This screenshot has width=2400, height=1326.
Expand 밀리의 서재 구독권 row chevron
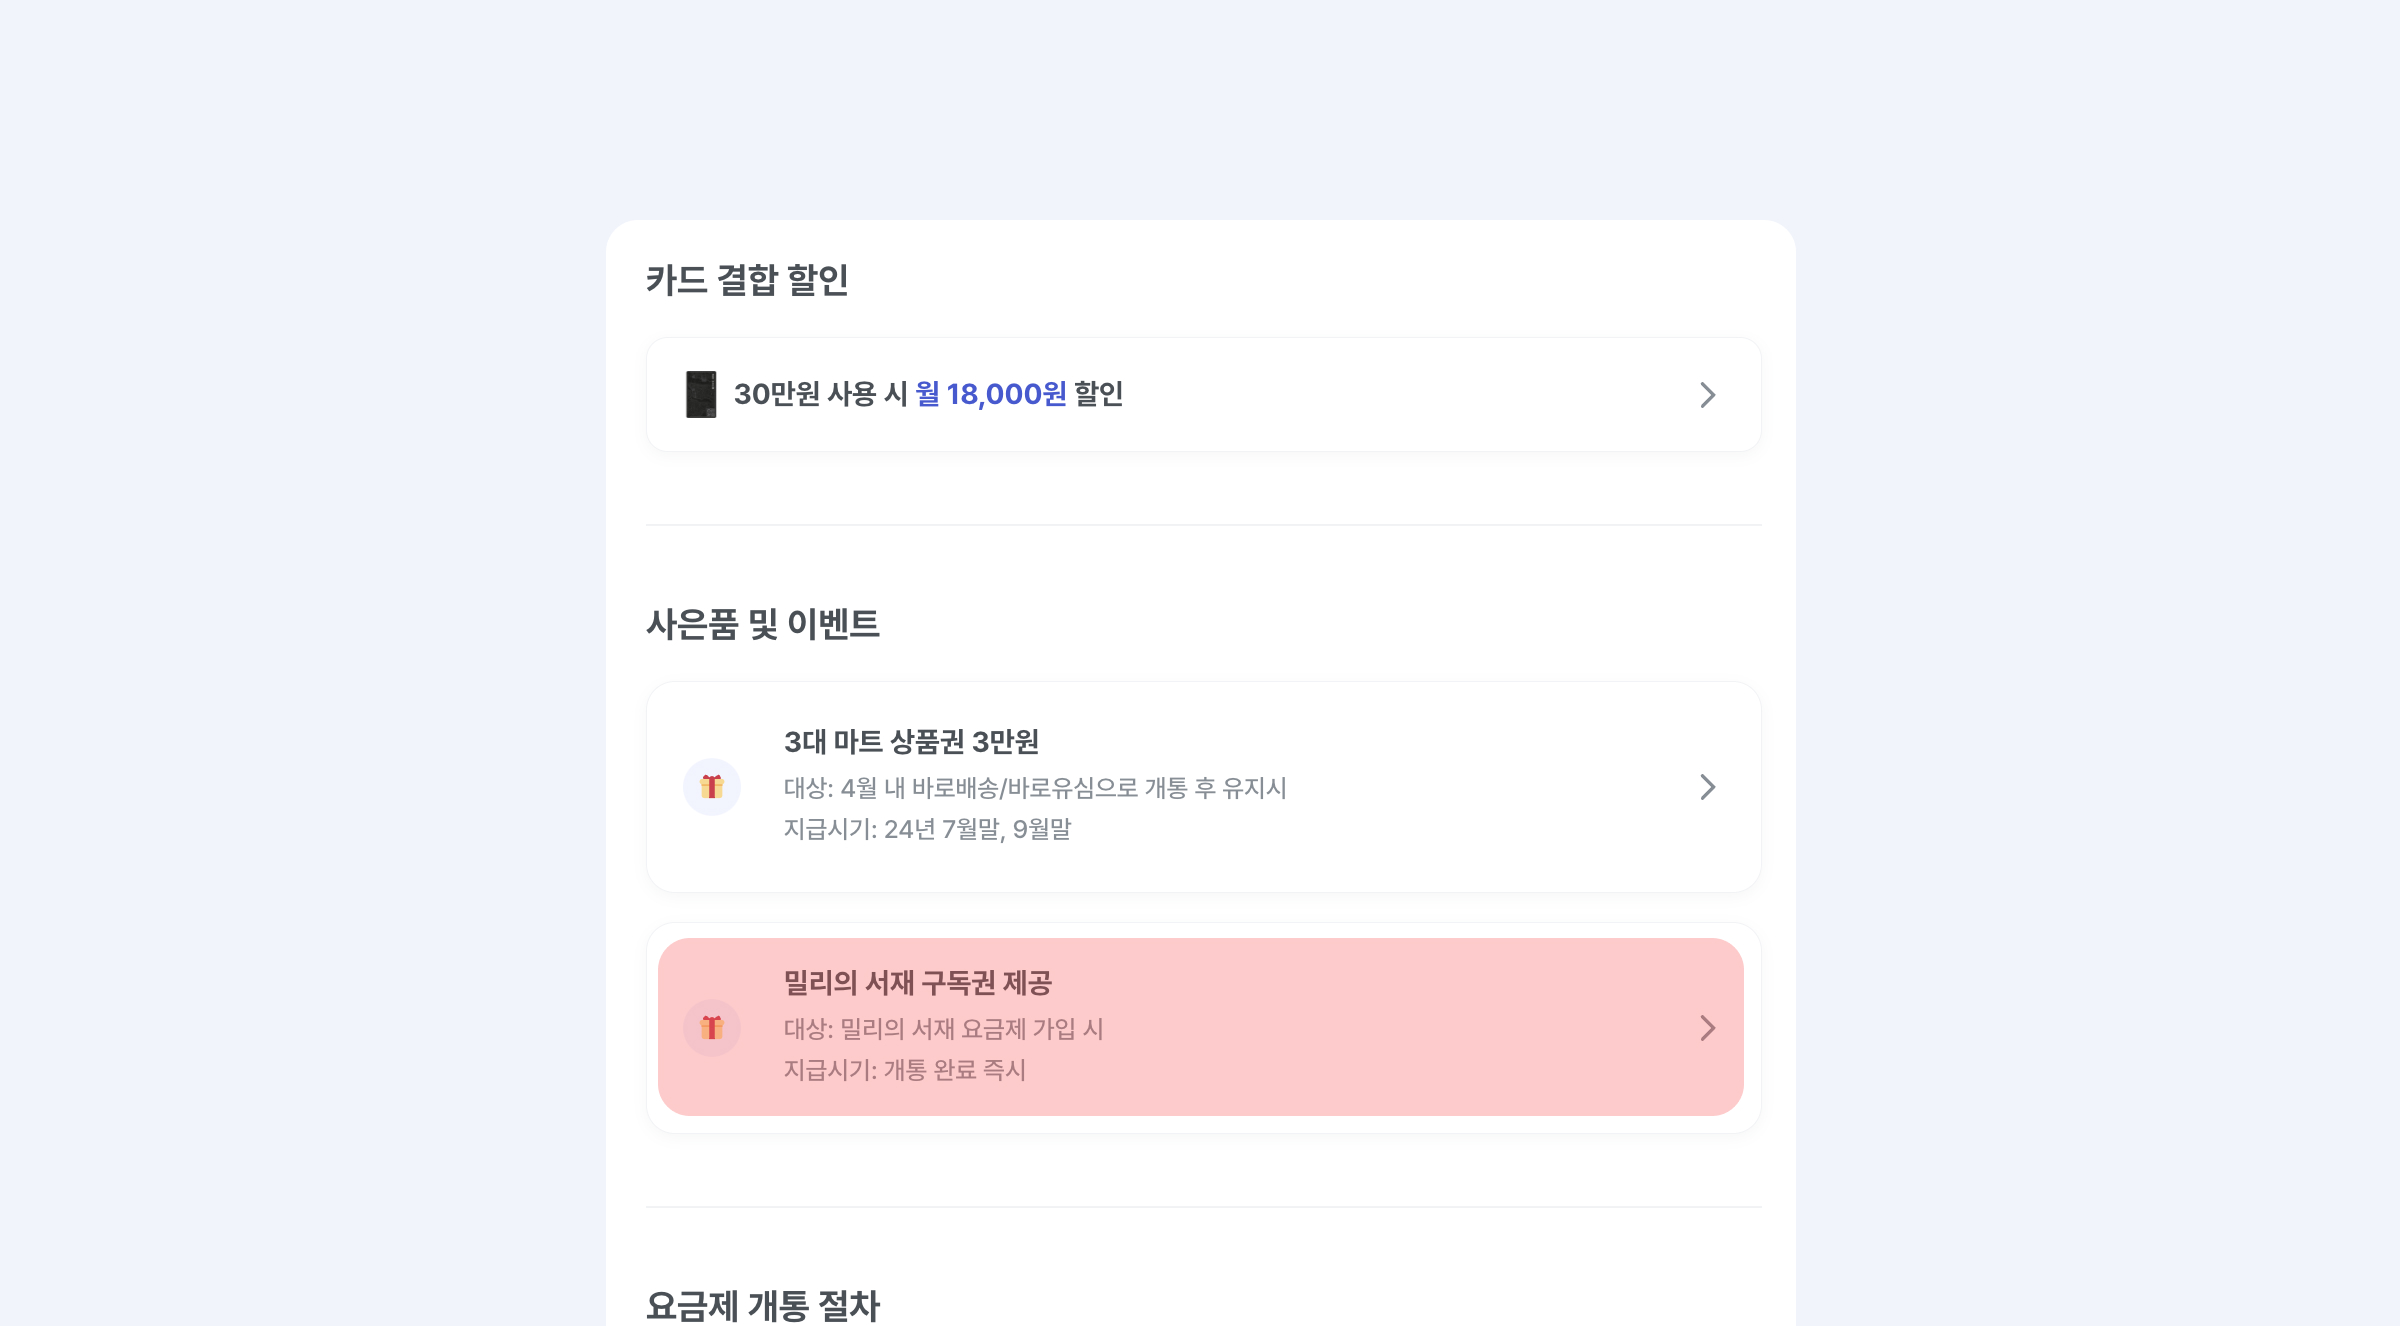click(x=1707, y=1028)
